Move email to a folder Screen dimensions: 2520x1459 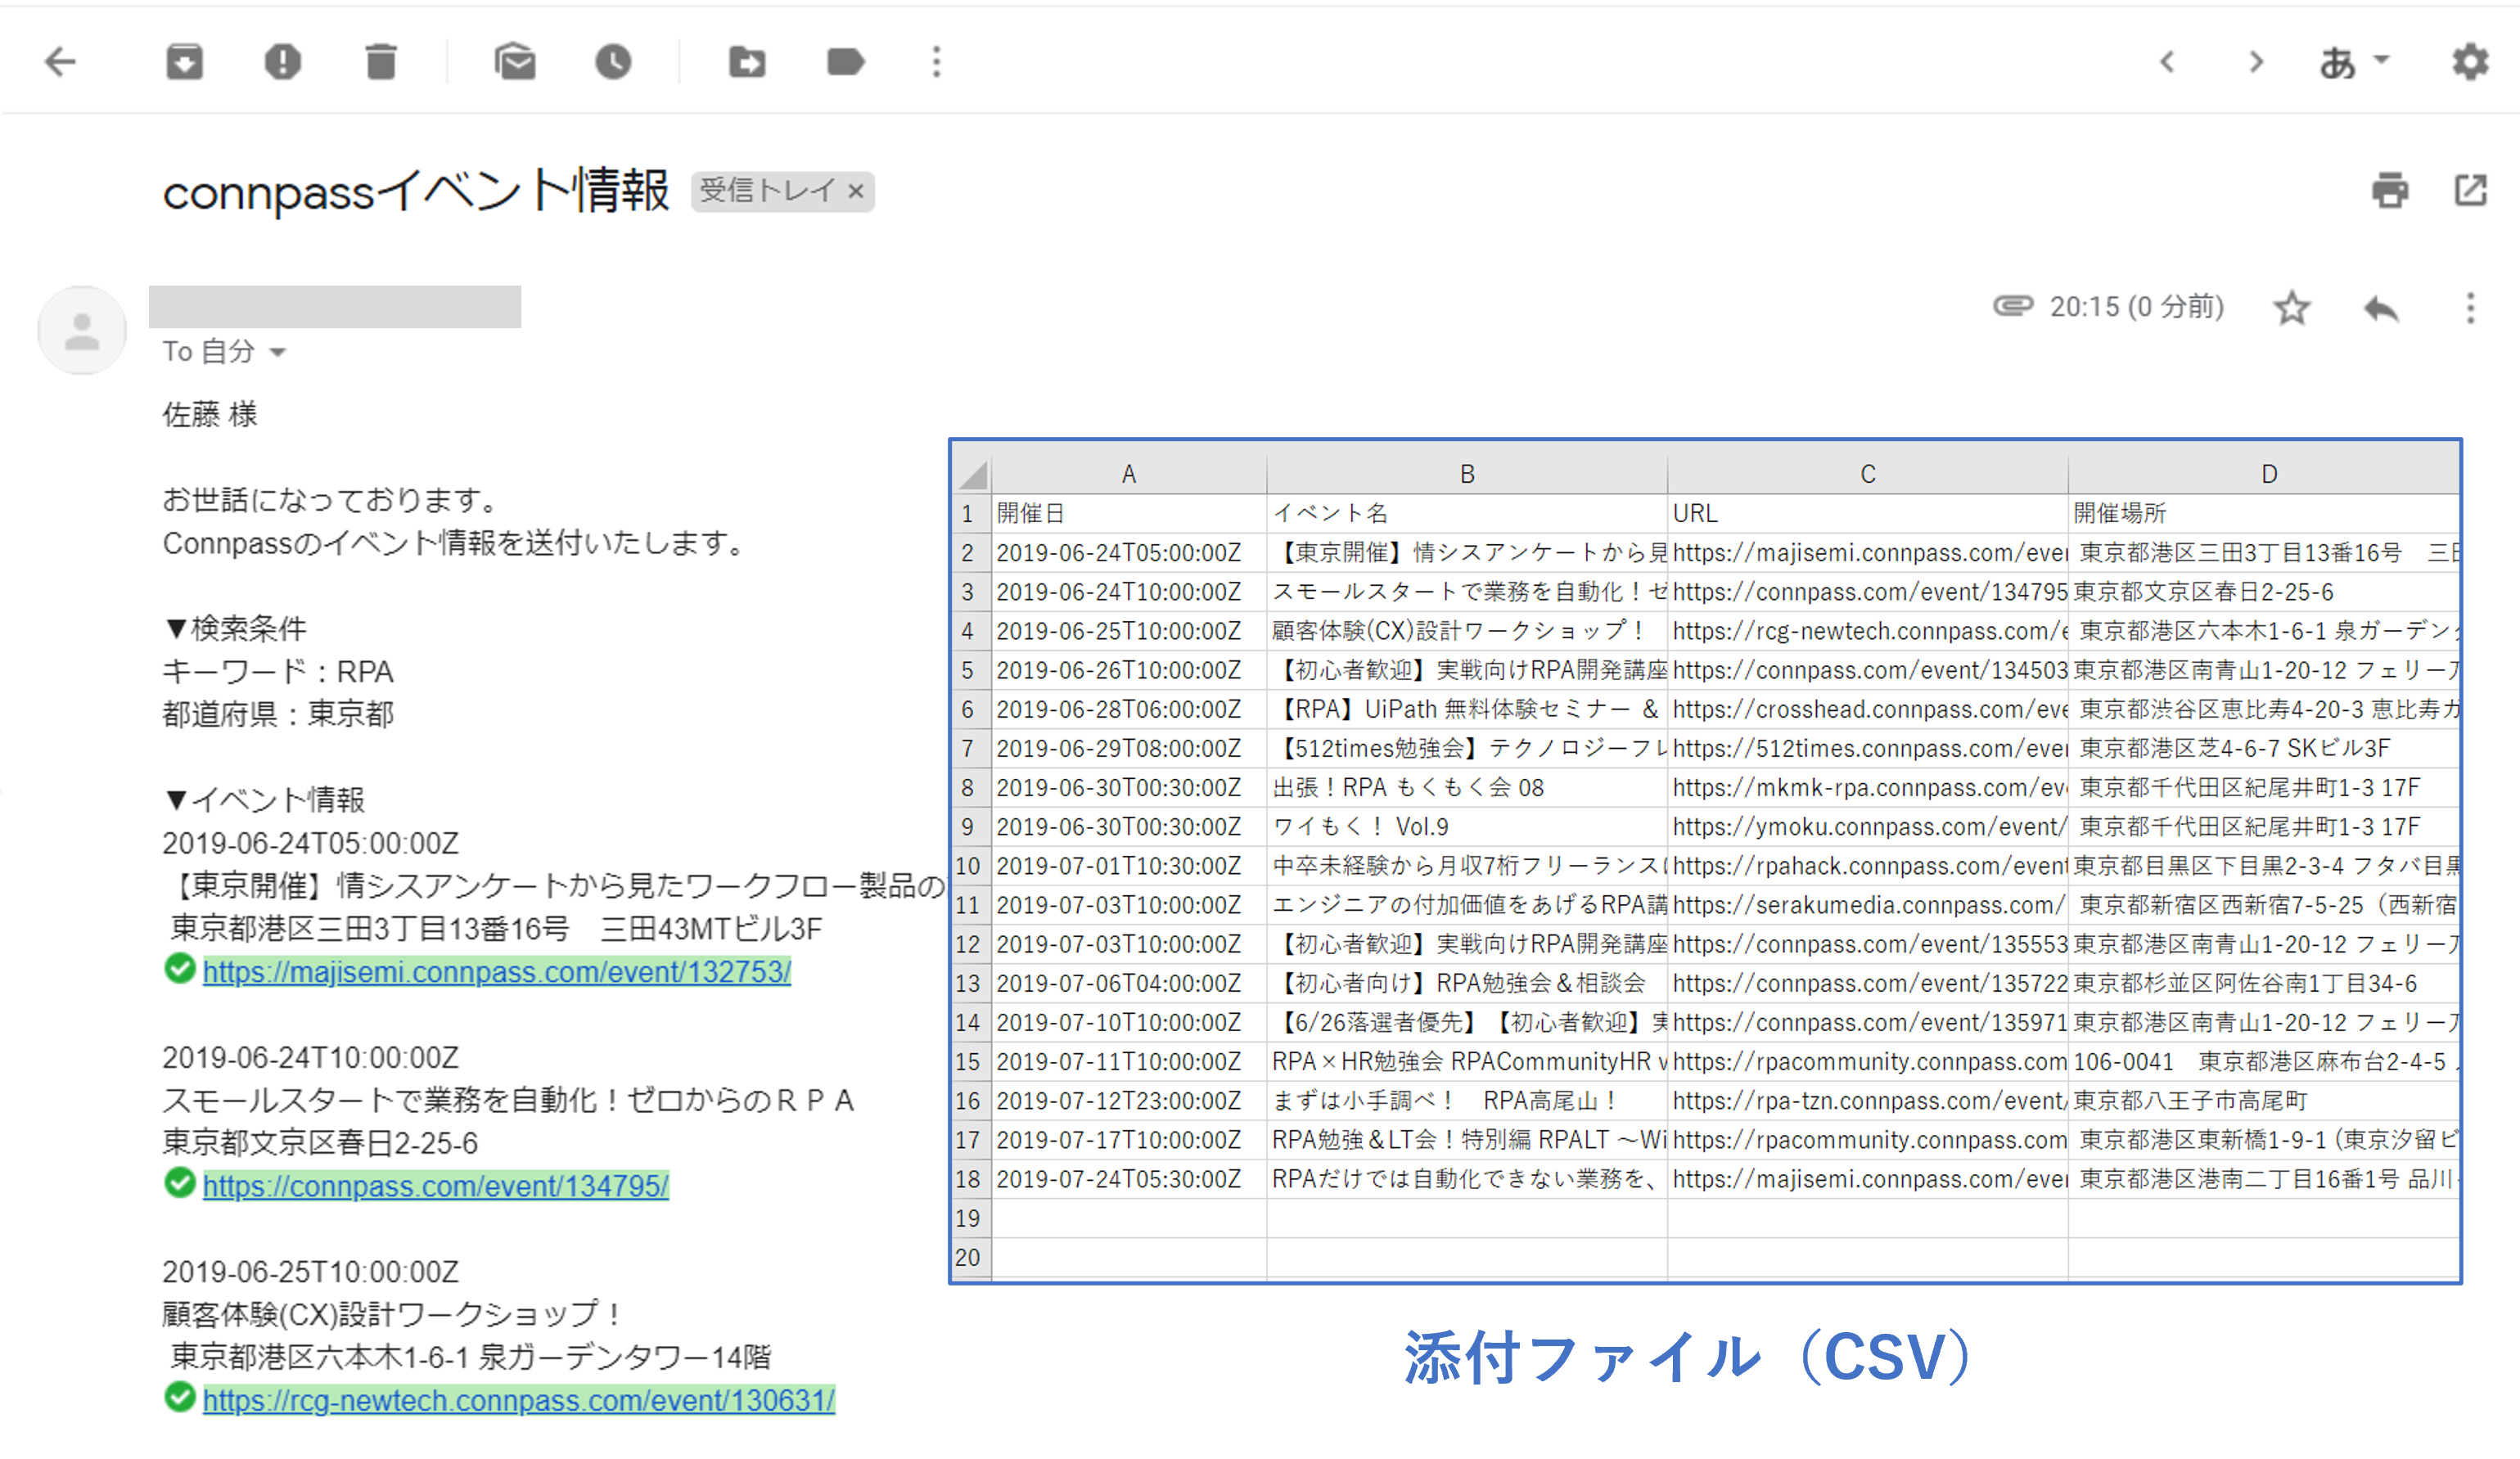tap(747, 62)
